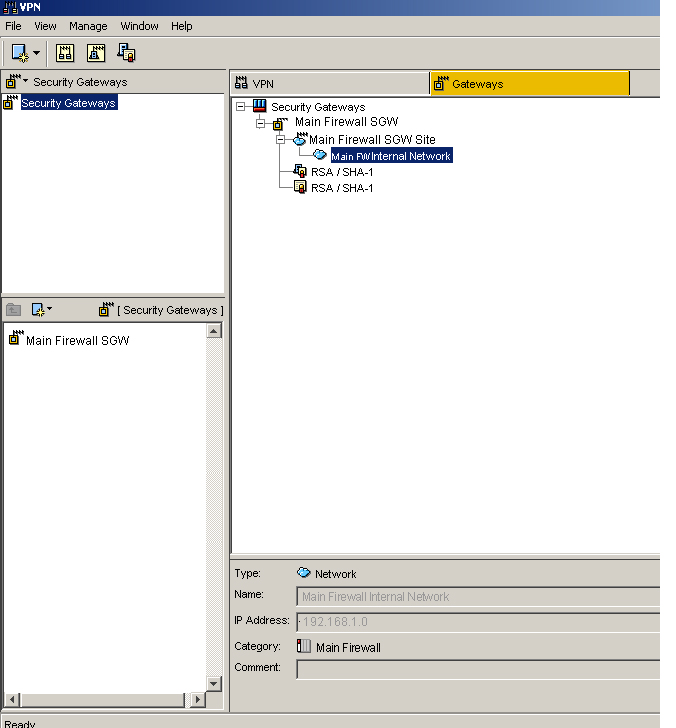Click the New object toolbar icon
This screenshot has width=676, height=728.
(x=20, y=52)
